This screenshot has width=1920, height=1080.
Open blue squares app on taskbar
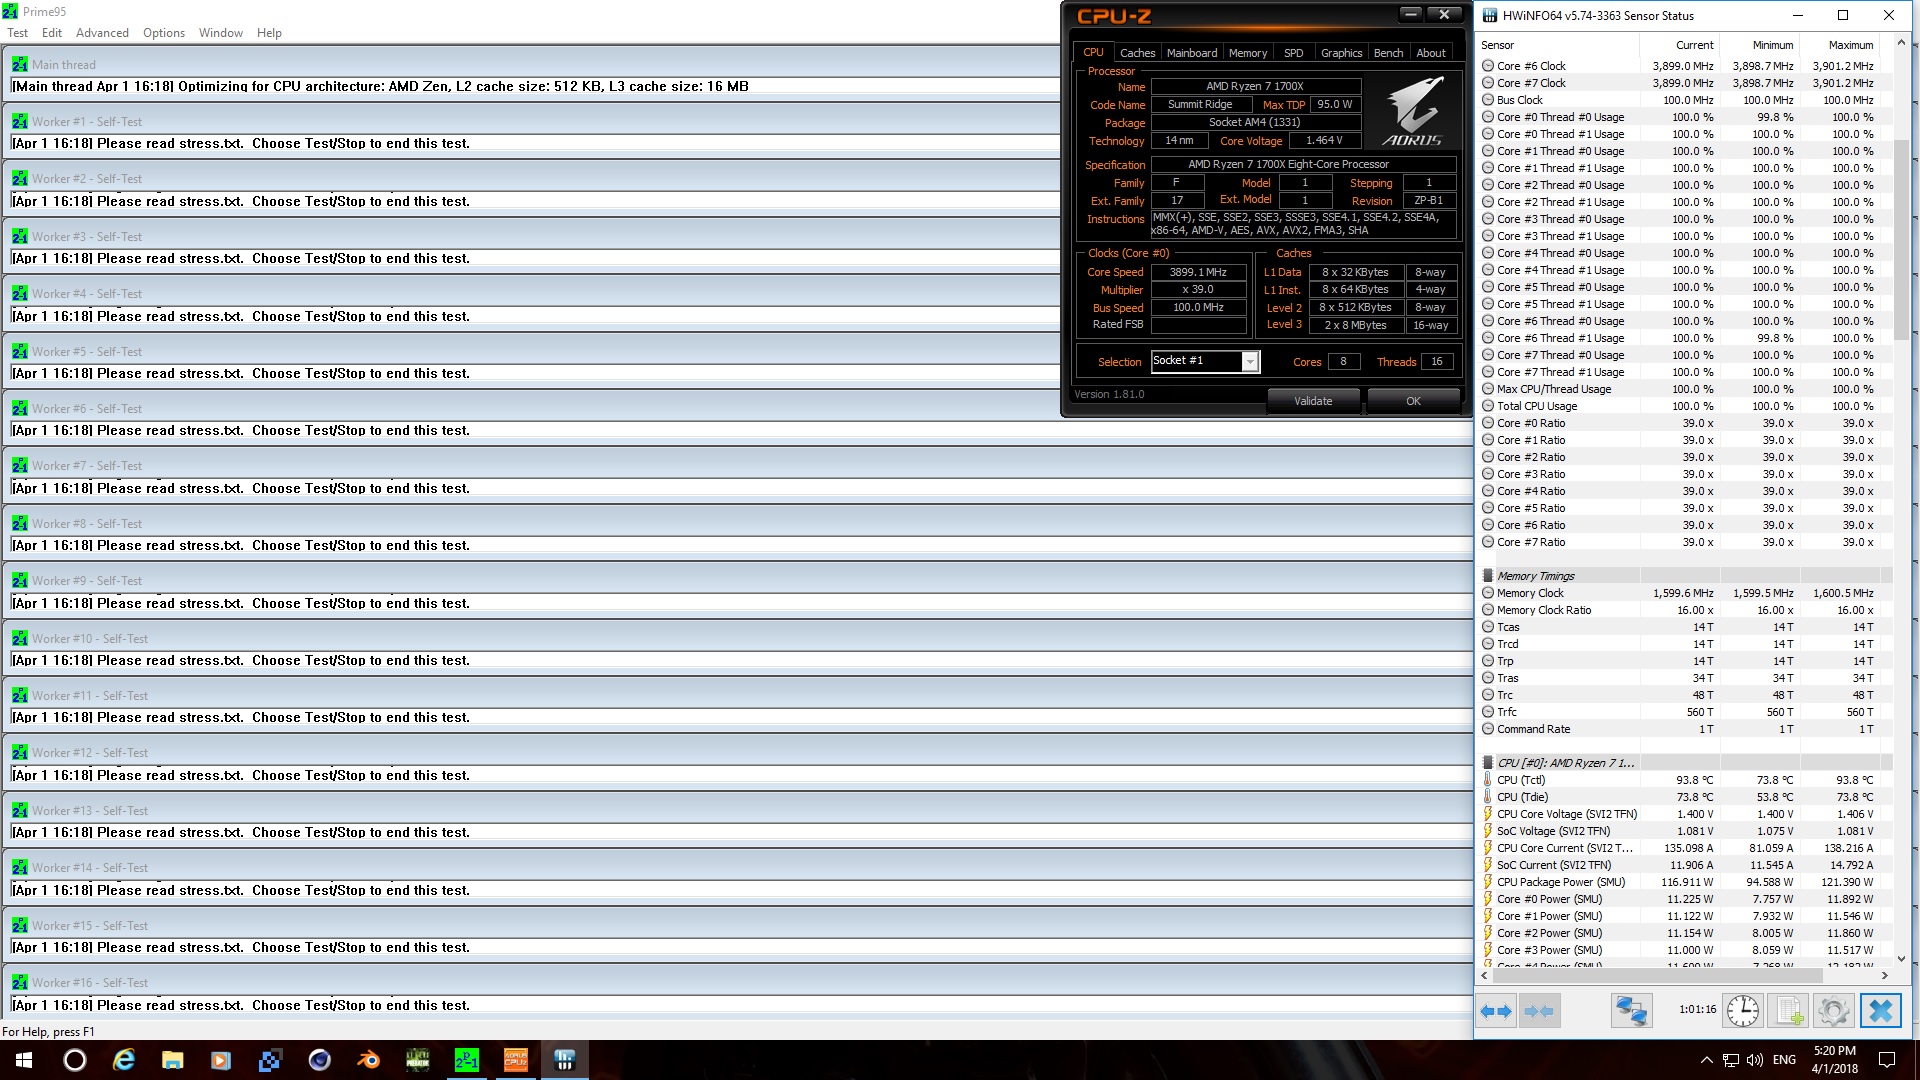[270, 1060]
